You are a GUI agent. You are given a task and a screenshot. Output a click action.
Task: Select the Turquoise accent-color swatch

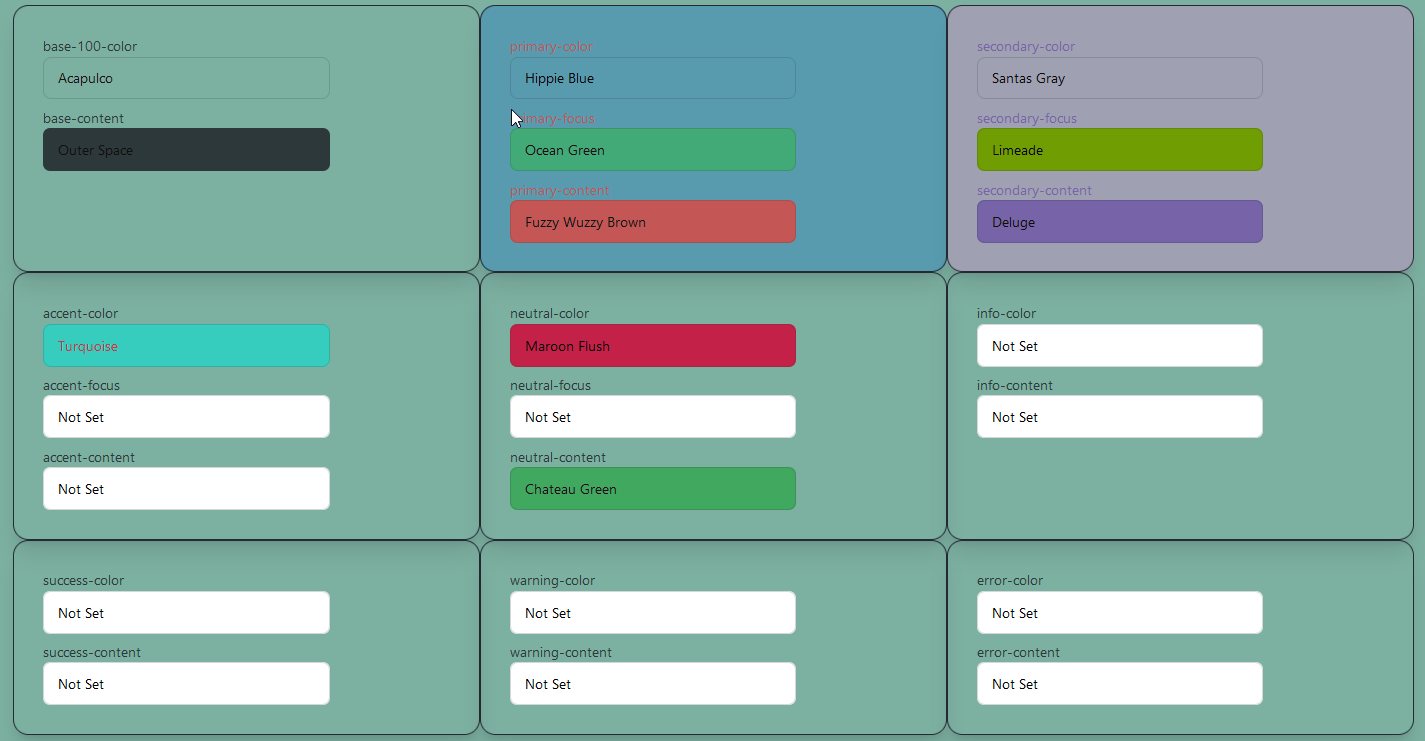186,345
